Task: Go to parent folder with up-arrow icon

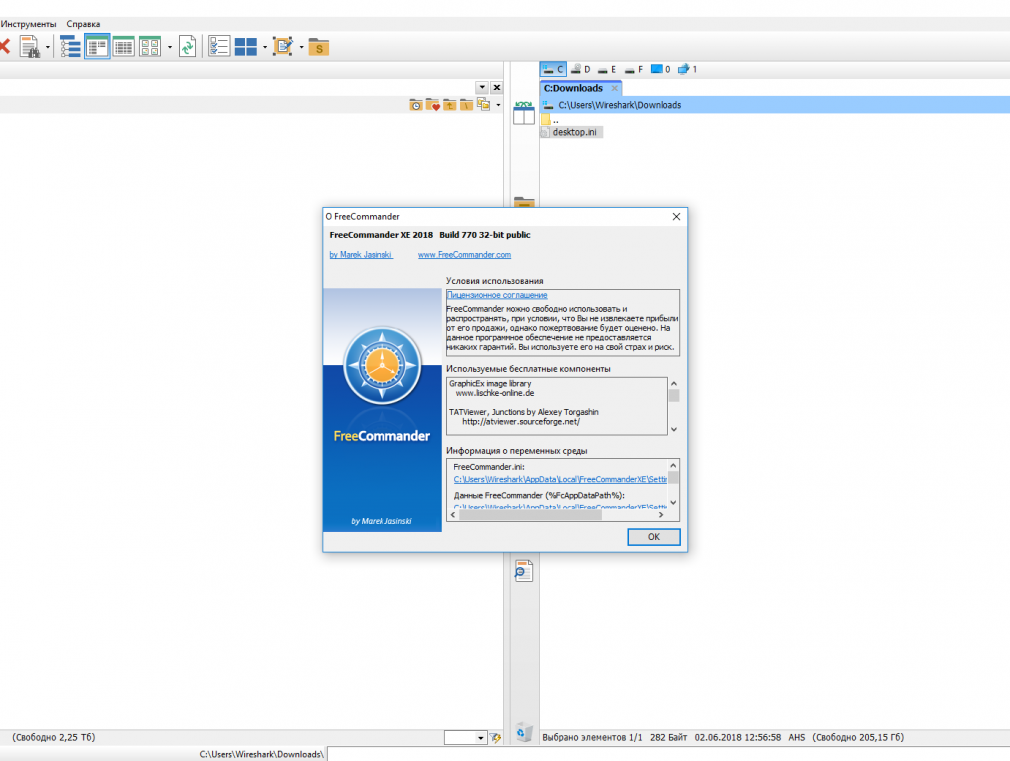Action: (449, 105)
